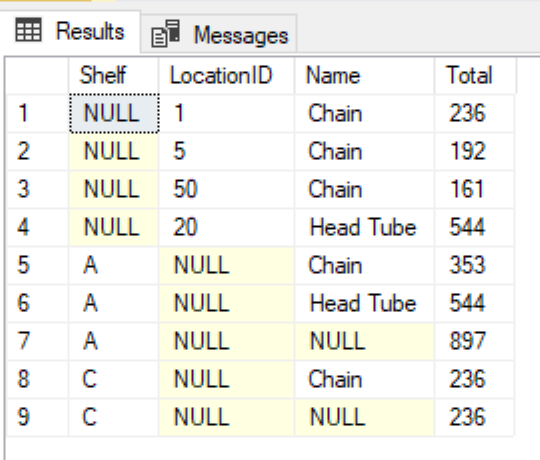Switch to the Messages tab
Screen dimensions: 540x460
pos(219,34)
